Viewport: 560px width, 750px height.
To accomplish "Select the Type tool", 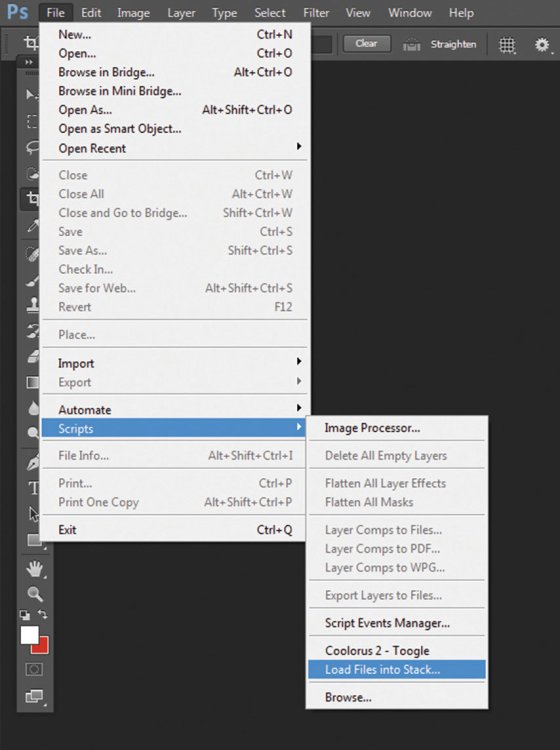I will click(x=33, y=488).
